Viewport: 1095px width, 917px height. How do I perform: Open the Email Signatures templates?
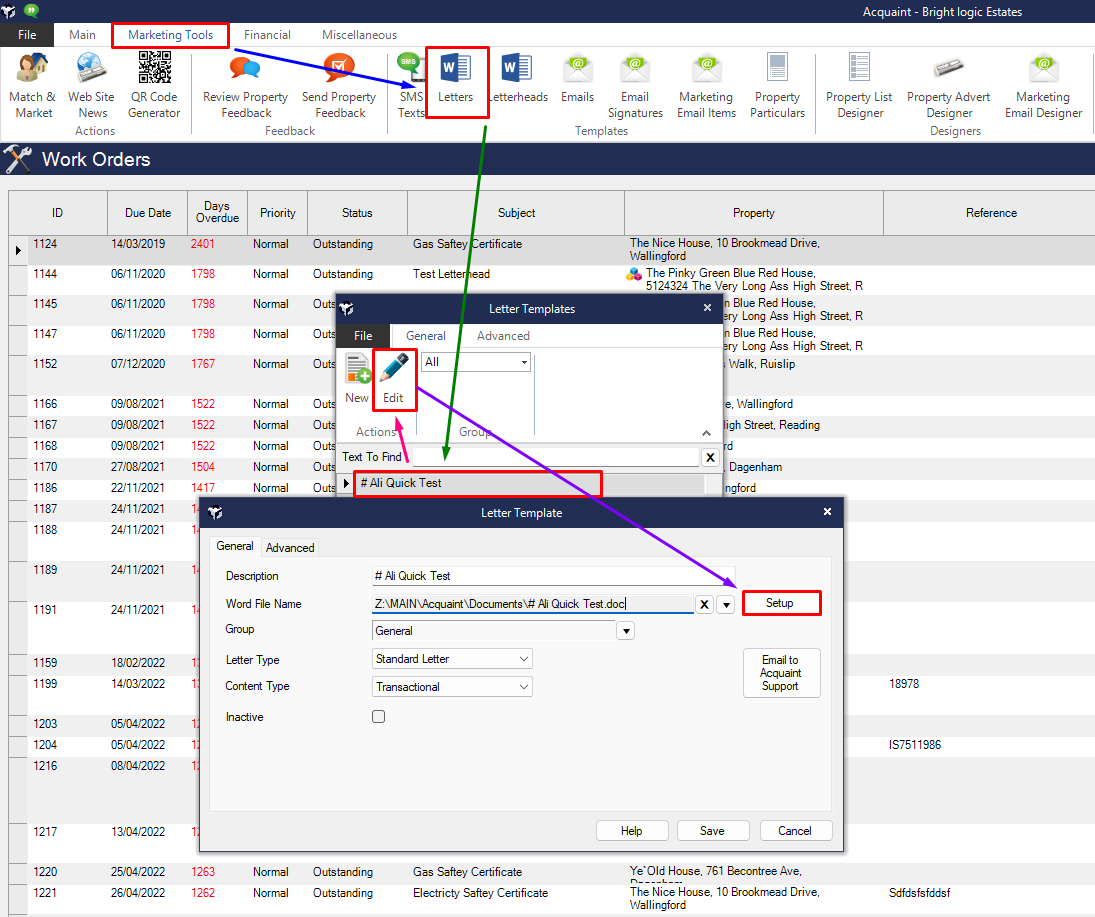coord(635,84)
